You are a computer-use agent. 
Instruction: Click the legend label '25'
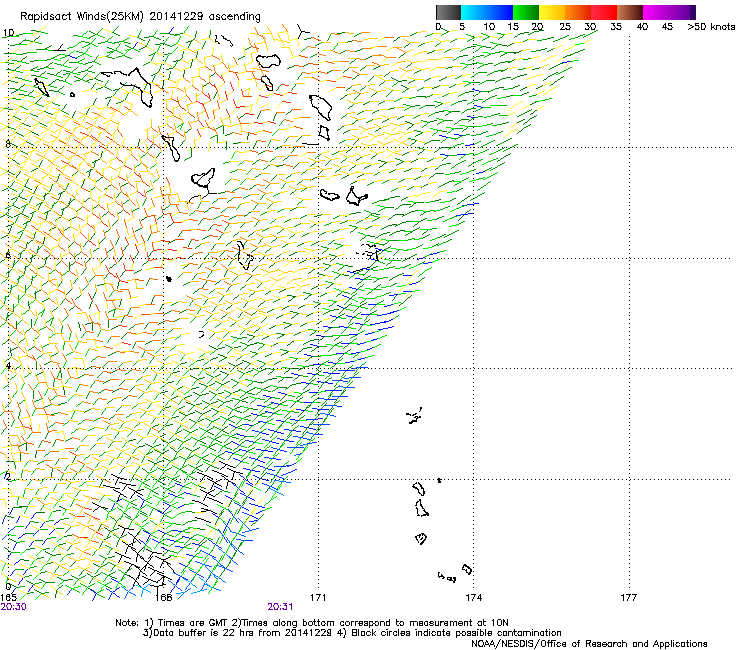[565, 27]
